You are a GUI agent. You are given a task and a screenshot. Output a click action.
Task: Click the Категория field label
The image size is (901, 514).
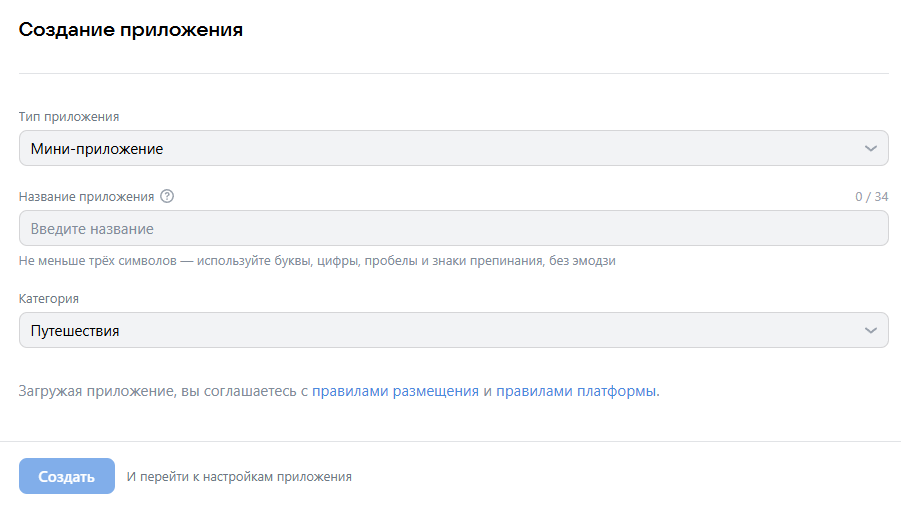(x=49, y=298)
